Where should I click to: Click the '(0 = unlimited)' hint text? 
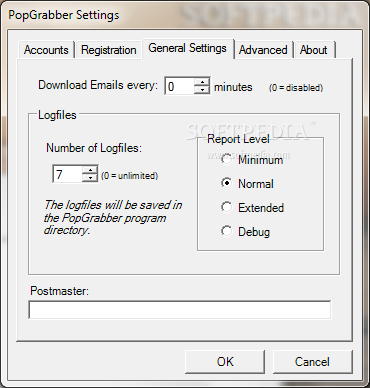[x=129, y=176]
